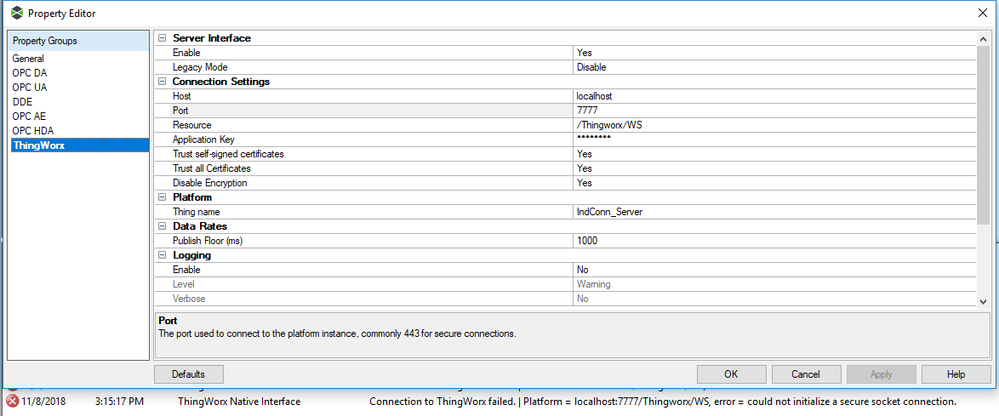The width and height of the screenshot is (999, 416).
Task: Select the Port property label
Action: click(x=182, y=111)
